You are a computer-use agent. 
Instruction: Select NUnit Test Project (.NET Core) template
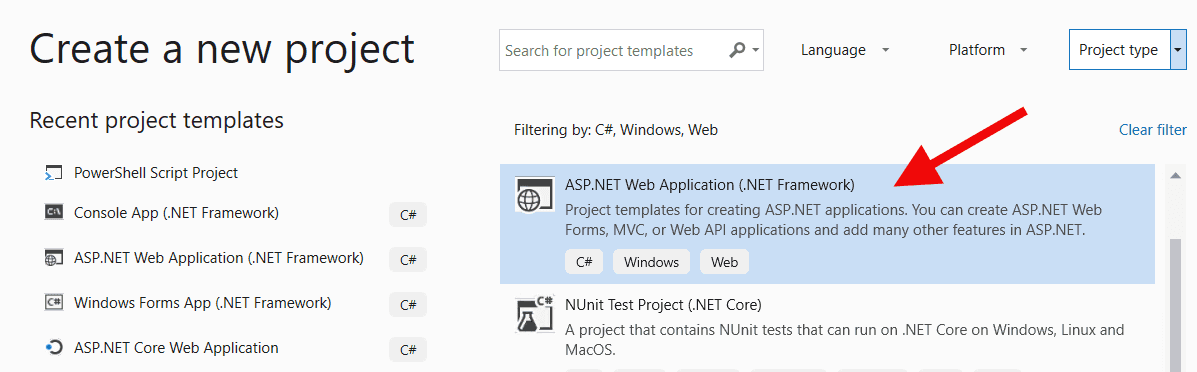tap(828, 328)
